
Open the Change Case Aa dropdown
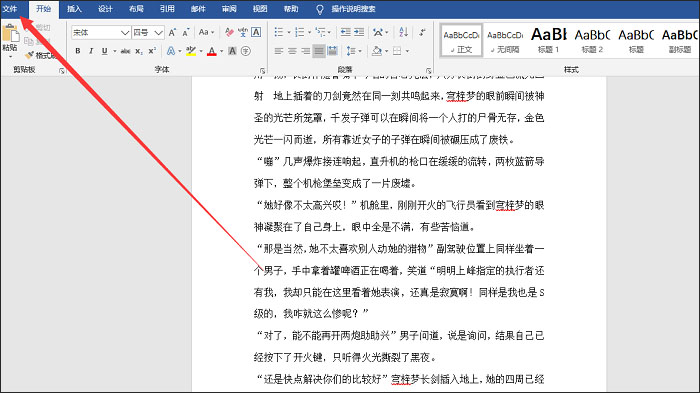tap(206, 33)
